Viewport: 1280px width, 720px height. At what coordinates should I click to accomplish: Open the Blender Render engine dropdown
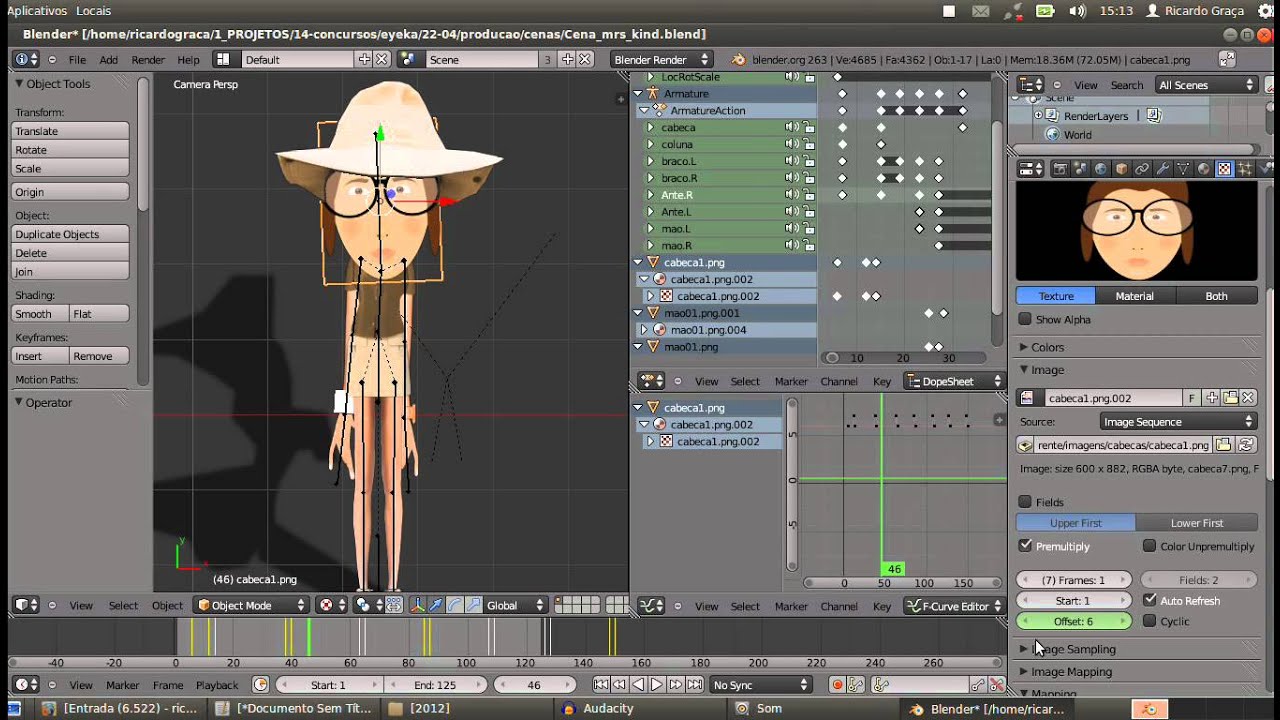click(661, 59)
